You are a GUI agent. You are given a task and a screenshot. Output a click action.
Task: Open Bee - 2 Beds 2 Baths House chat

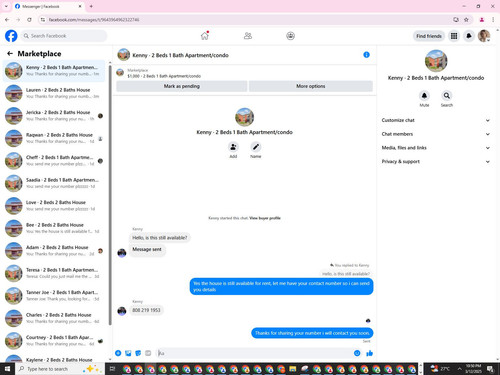[54, 228]
